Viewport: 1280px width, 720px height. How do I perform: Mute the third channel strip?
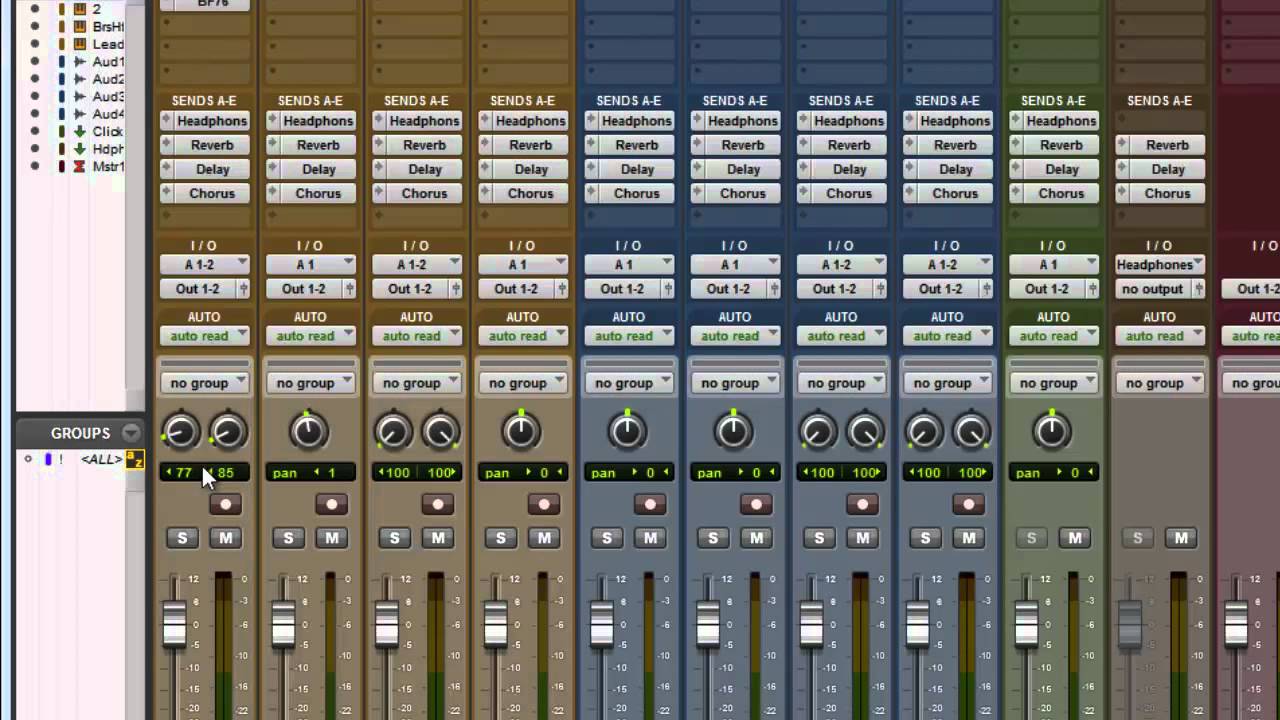pos(438,538)
